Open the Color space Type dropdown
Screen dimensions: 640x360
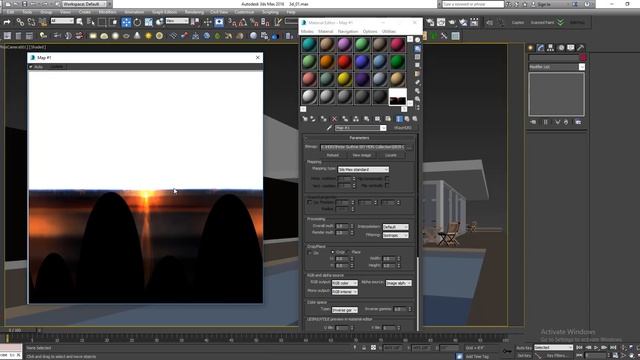point(344,310)
